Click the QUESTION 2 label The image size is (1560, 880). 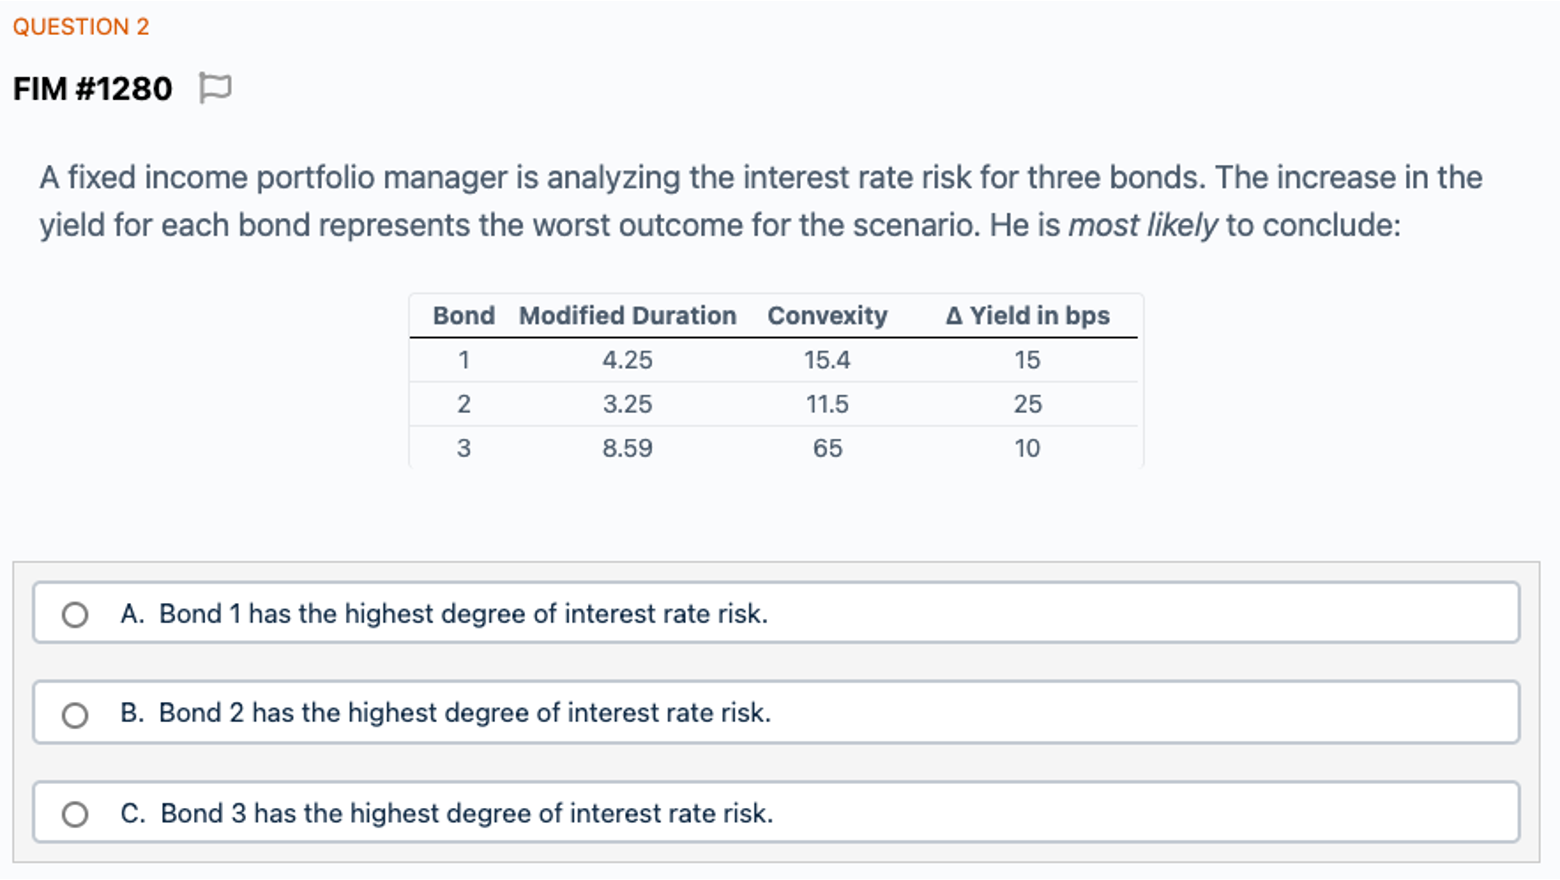(81, 27)
